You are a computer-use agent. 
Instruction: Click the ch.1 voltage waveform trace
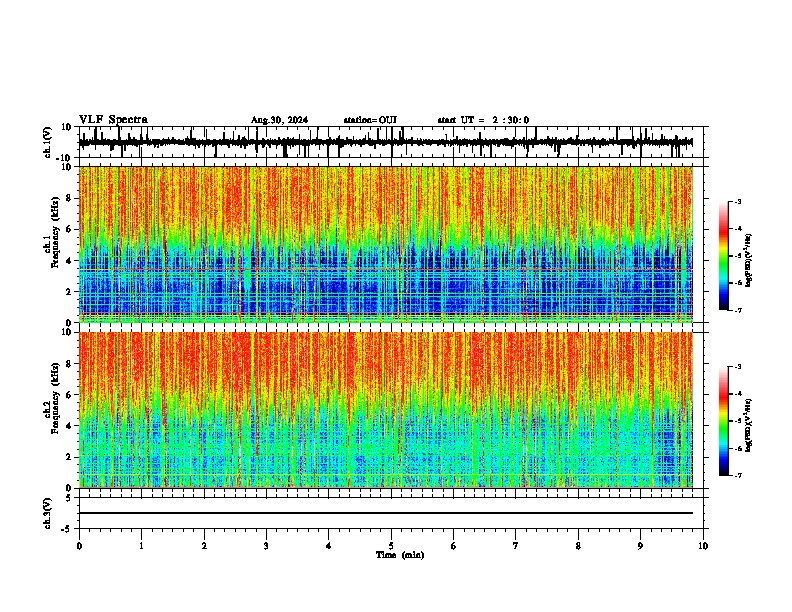coord(385,142)
